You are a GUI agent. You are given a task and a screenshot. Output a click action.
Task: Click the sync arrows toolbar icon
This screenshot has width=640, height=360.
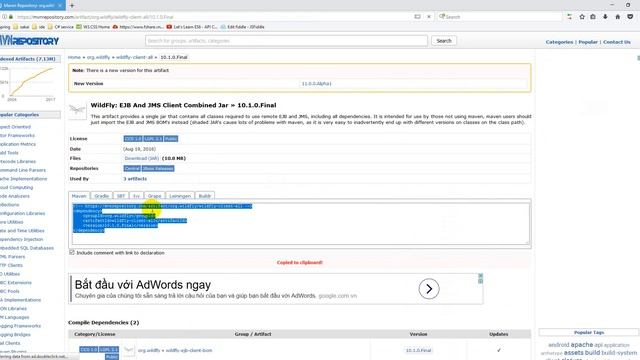tap(570, 17)
